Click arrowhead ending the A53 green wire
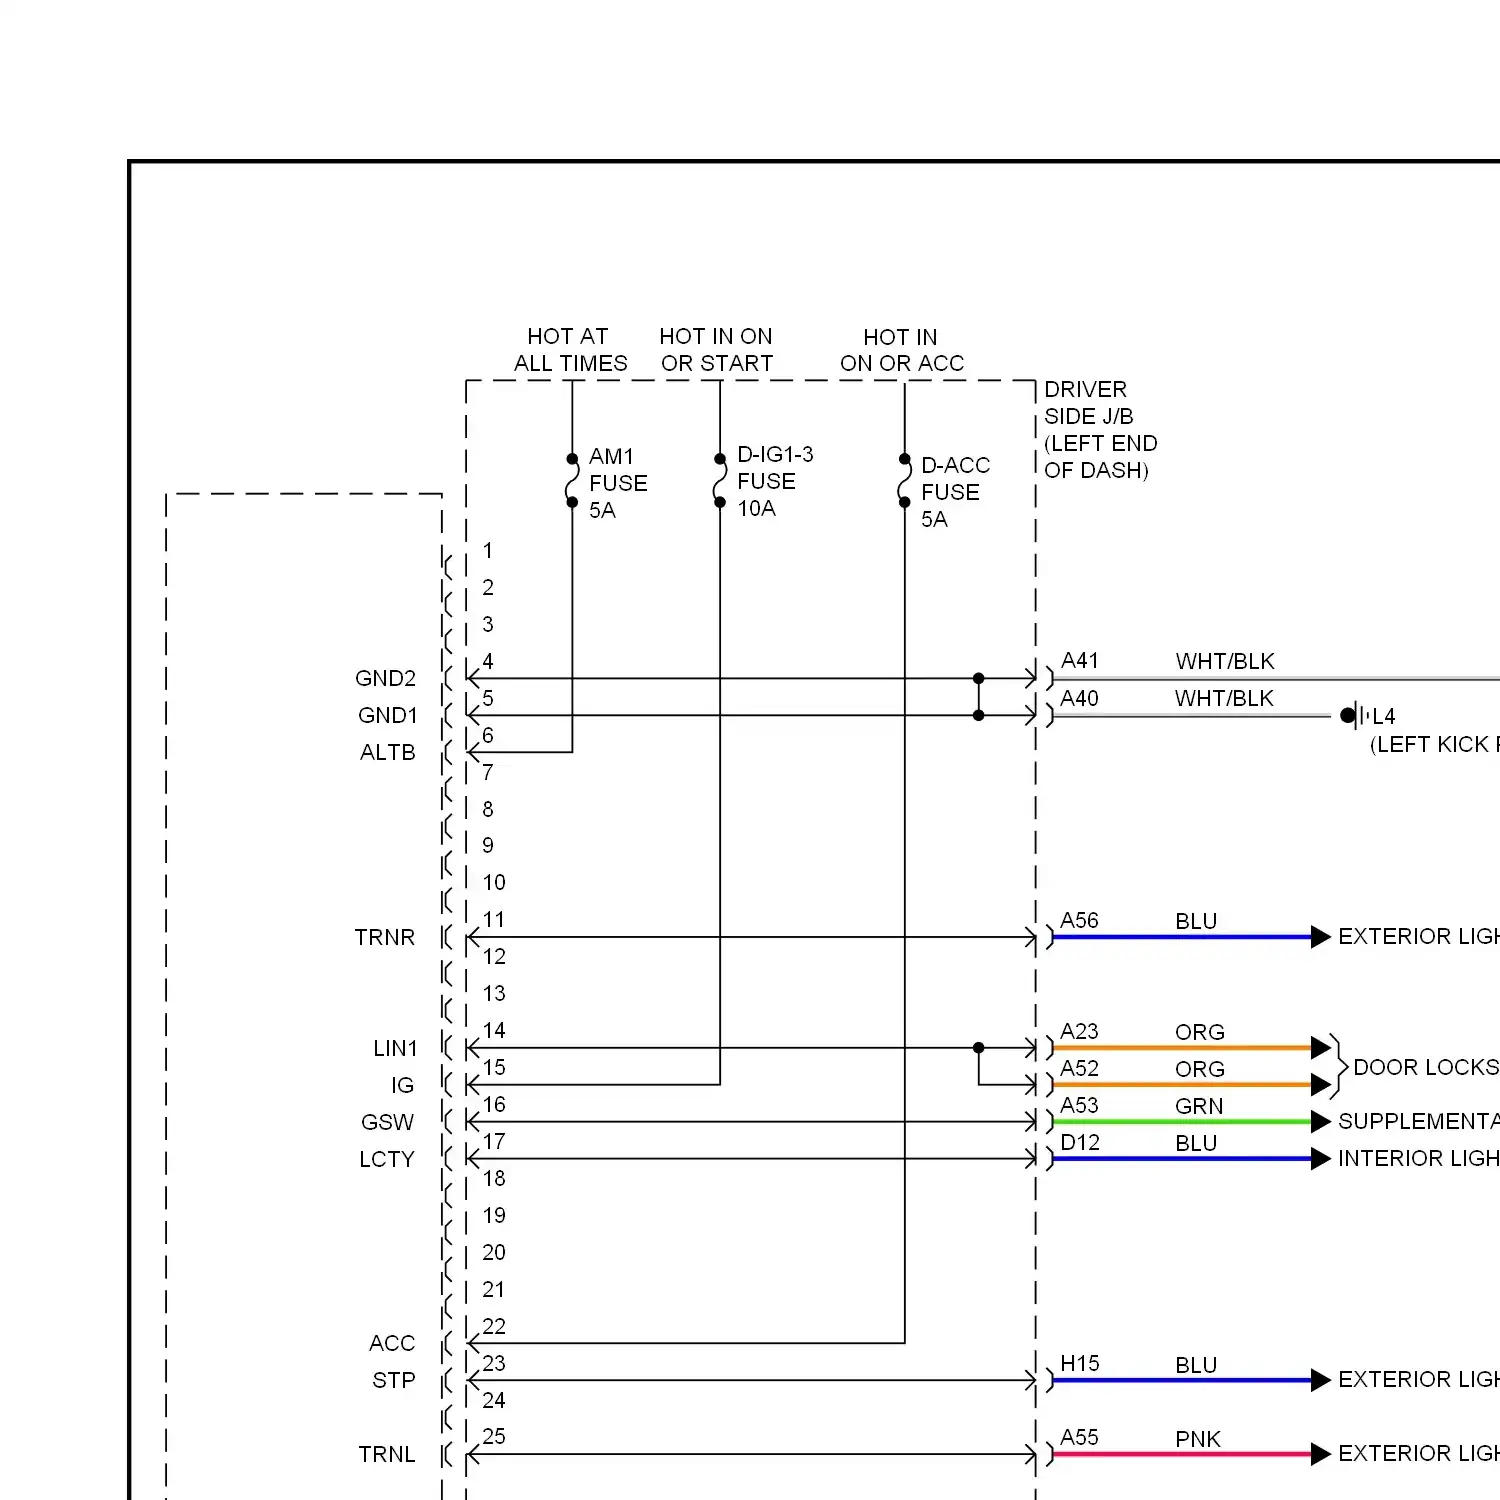This screenshot has height=1500, width=1500. point(1320,1122)
